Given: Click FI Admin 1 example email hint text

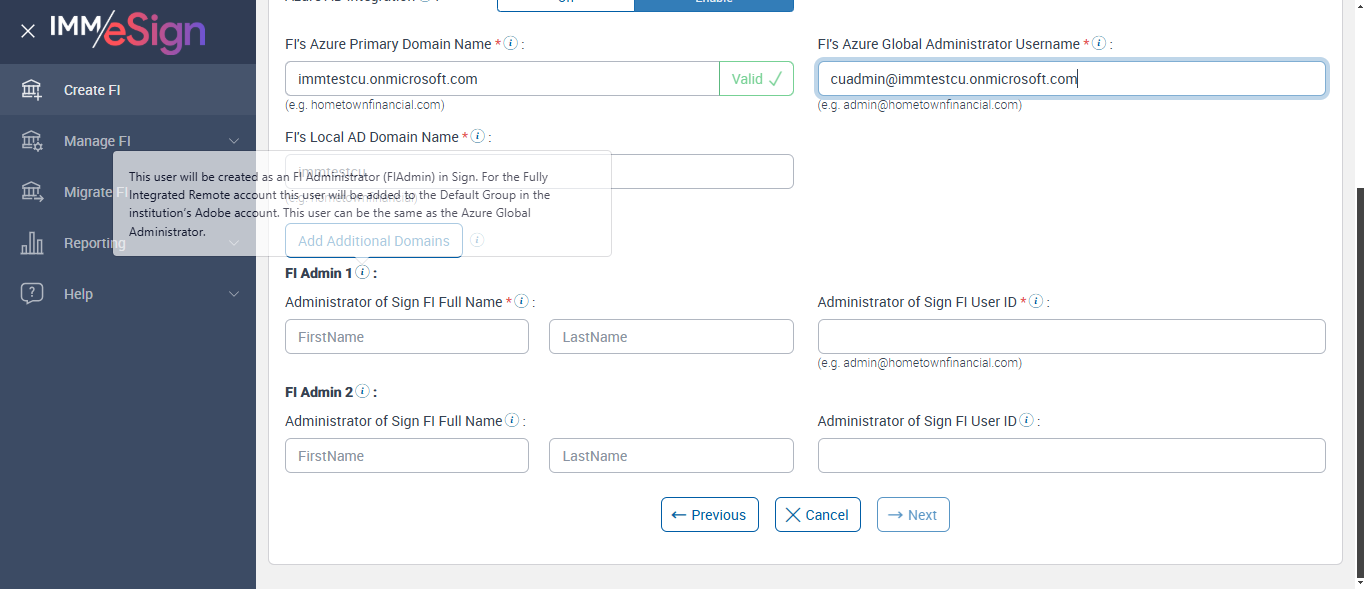Looking at the screenshot, I should coord(920,363).
